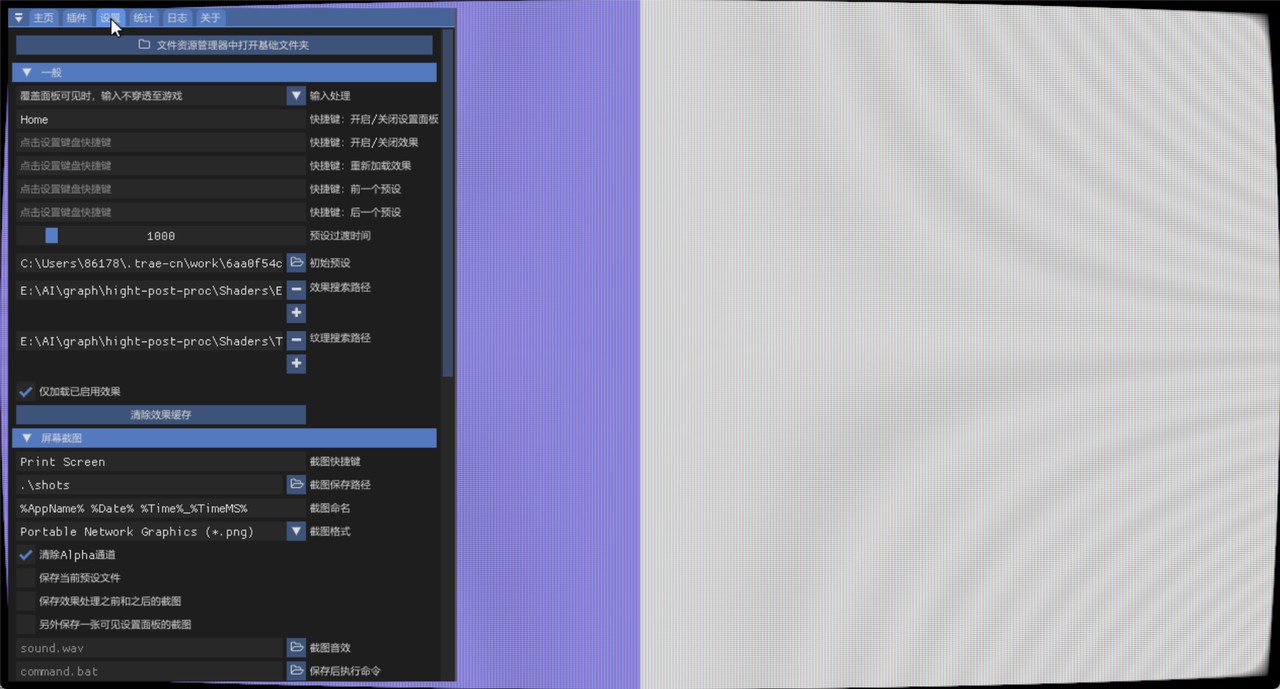
Task: Collapse the overlay window with the title arrow
Action: pos(18,18)
